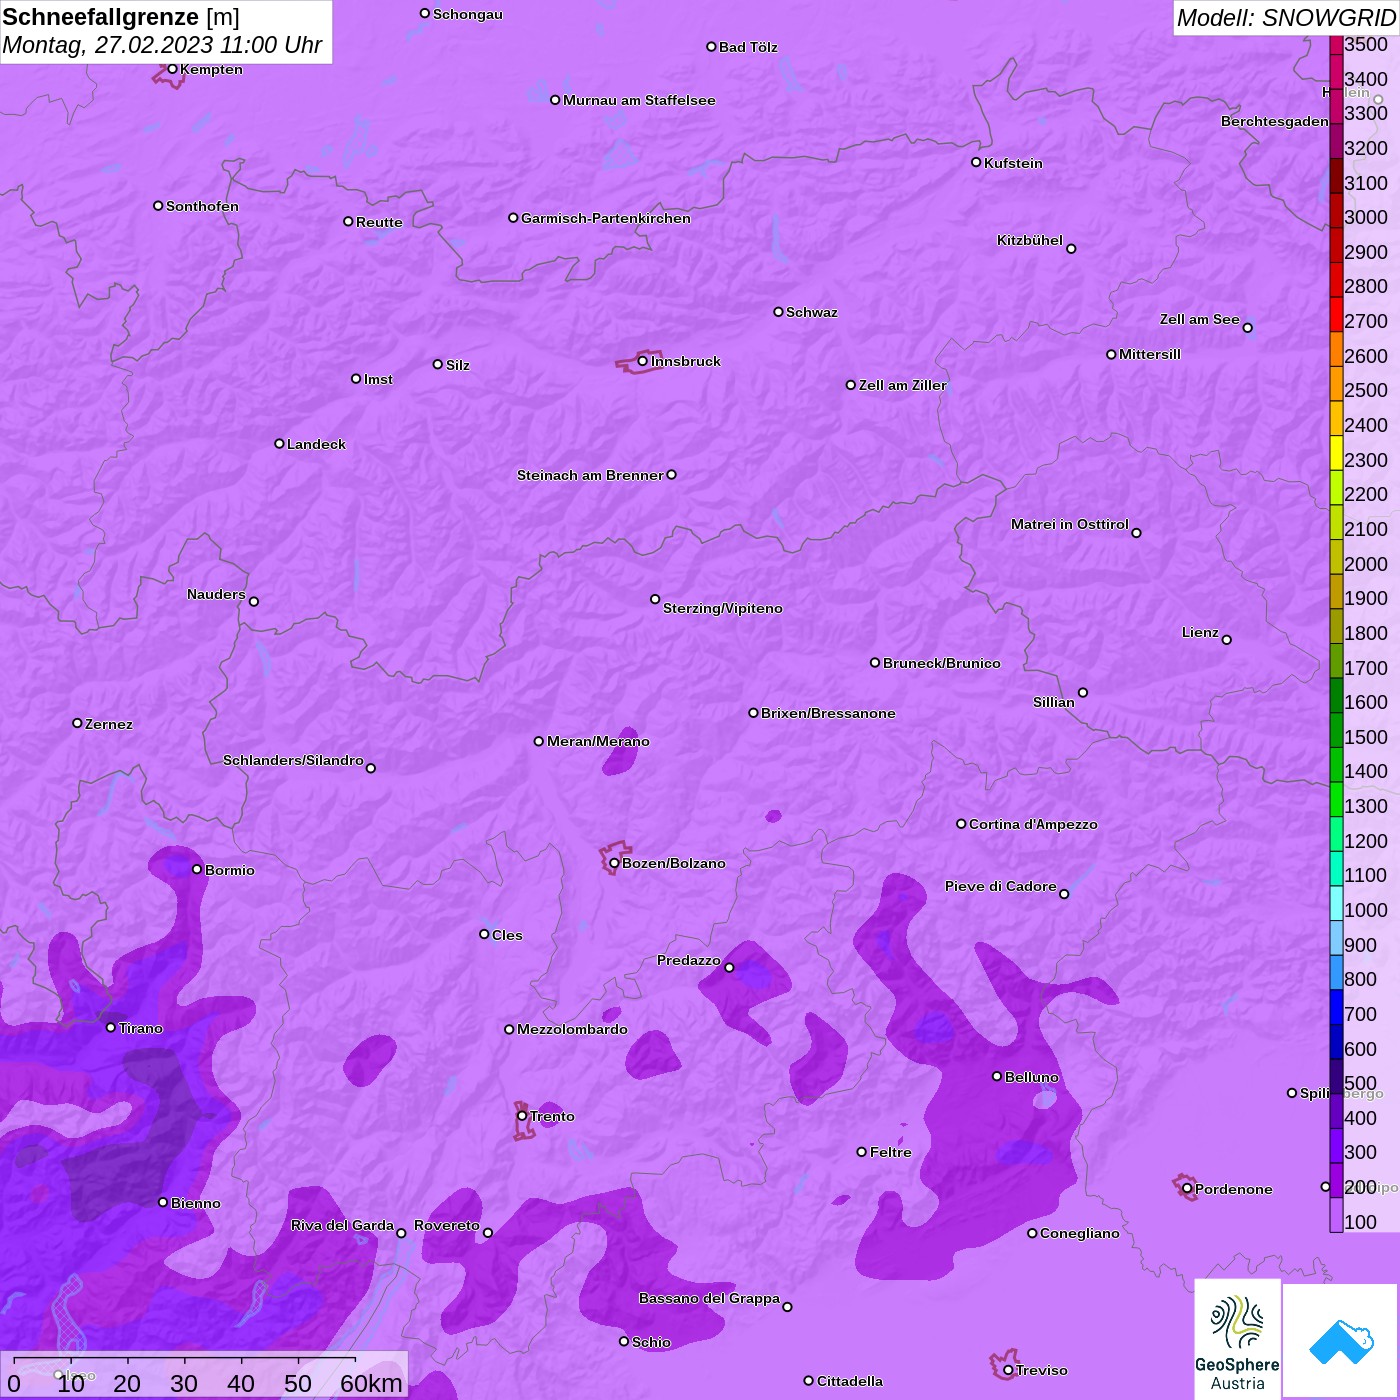The width and height of the screenshot is (1400, 1400).
Task: Click the "Garmisch-Partenkirchen" map label
Action: 606,218
